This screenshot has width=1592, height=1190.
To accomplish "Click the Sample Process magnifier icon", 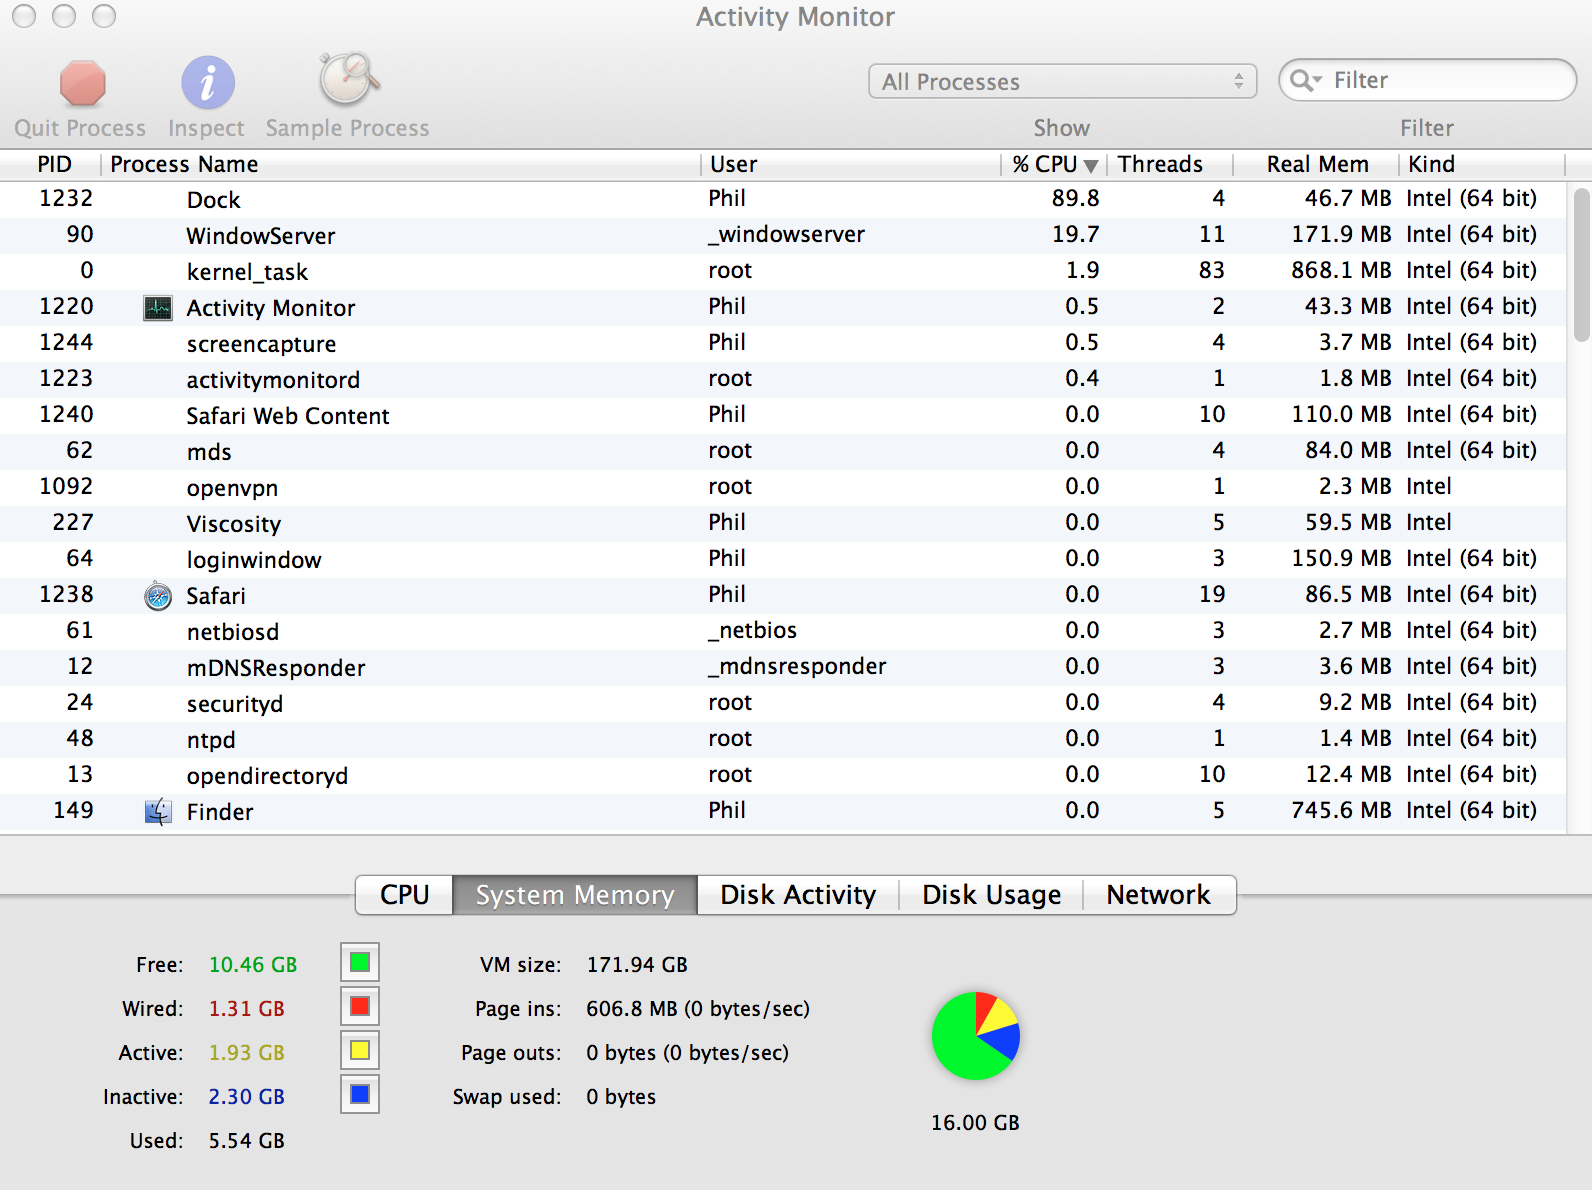I will pyautogui.click(x=348, y=80).
